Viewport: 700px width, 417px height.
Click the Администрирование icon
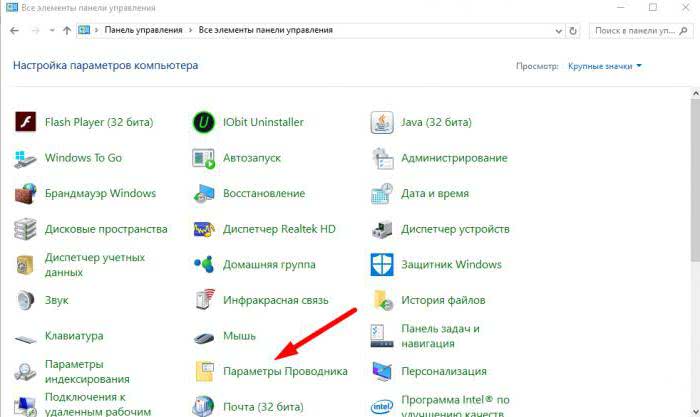coord(382,158)
